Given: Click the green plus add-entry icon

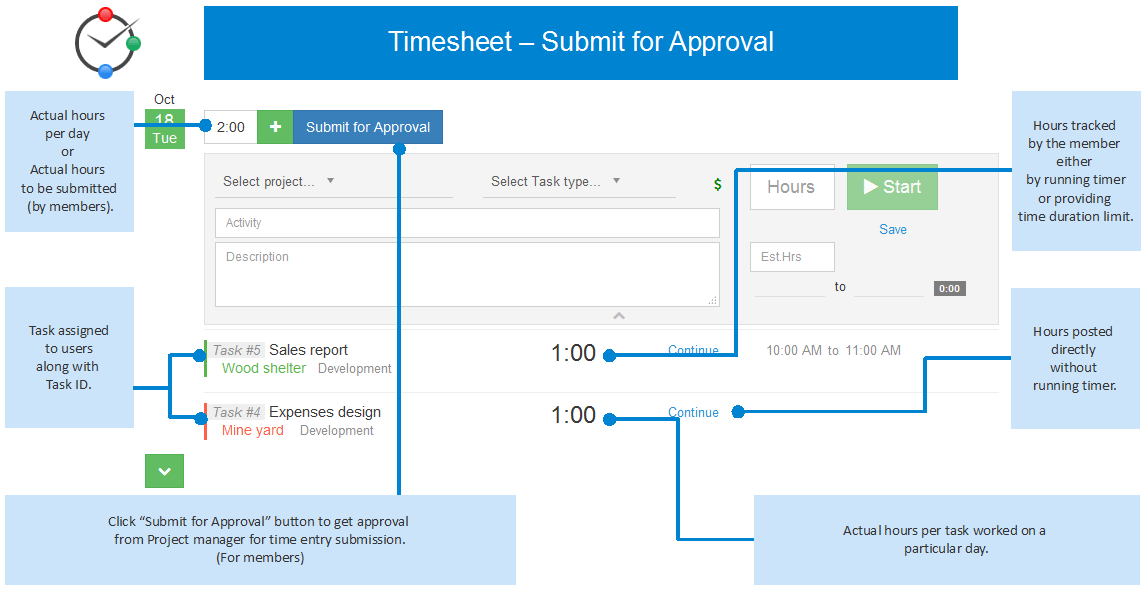Looking at the screenshot, I should [275, 127].
